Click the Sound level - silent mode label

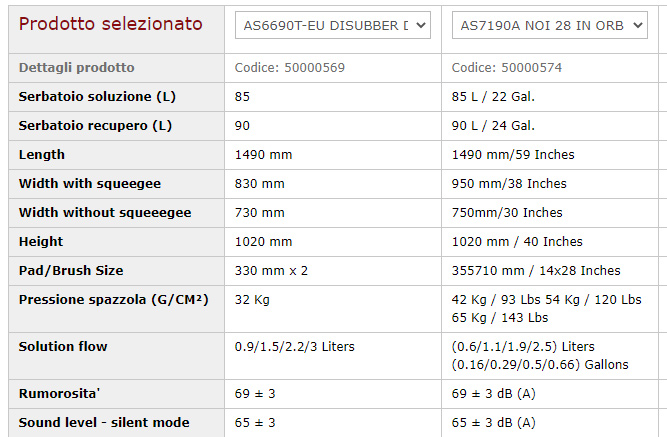[x=104, y=423]
